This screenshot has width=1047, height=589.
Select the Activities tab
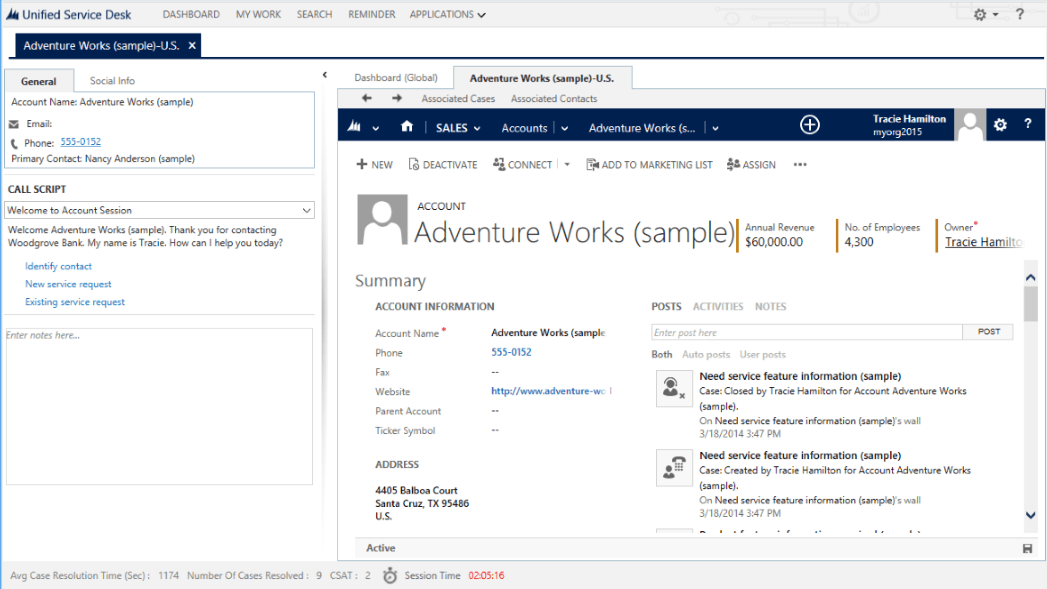718,307
